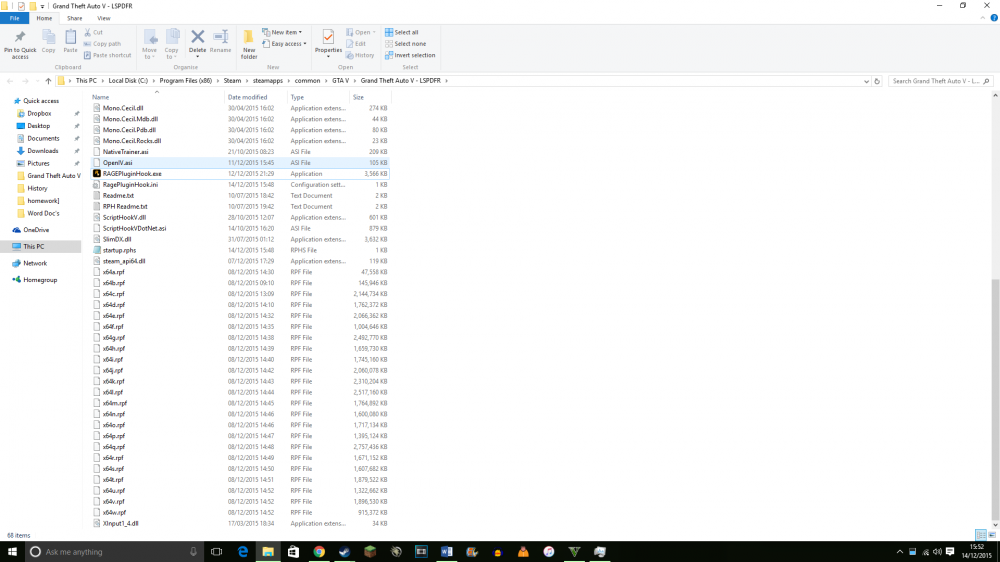Image resolution: width=1000 pixels, height=562 pixels.
Task: Open Google Chrome from the taskbar
Action: coord(319,552)
